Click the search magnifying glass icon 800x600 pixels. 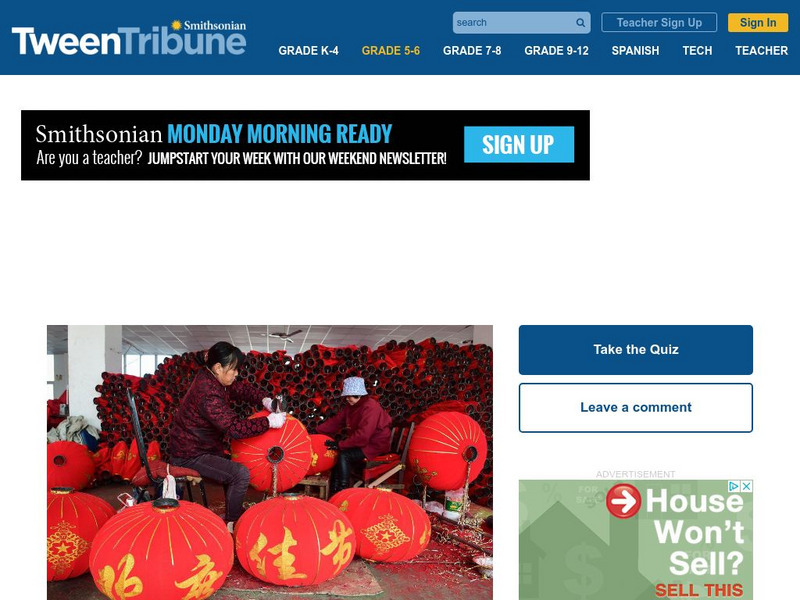click(x=580, y=23)
